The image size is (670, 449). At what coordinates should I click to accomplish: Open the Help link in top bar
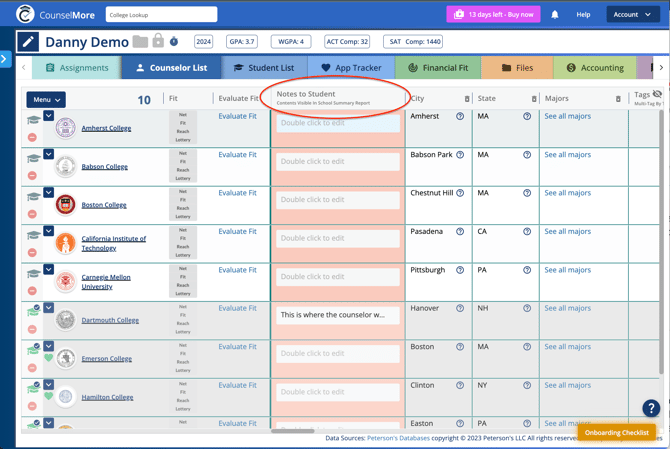[583, 15]
